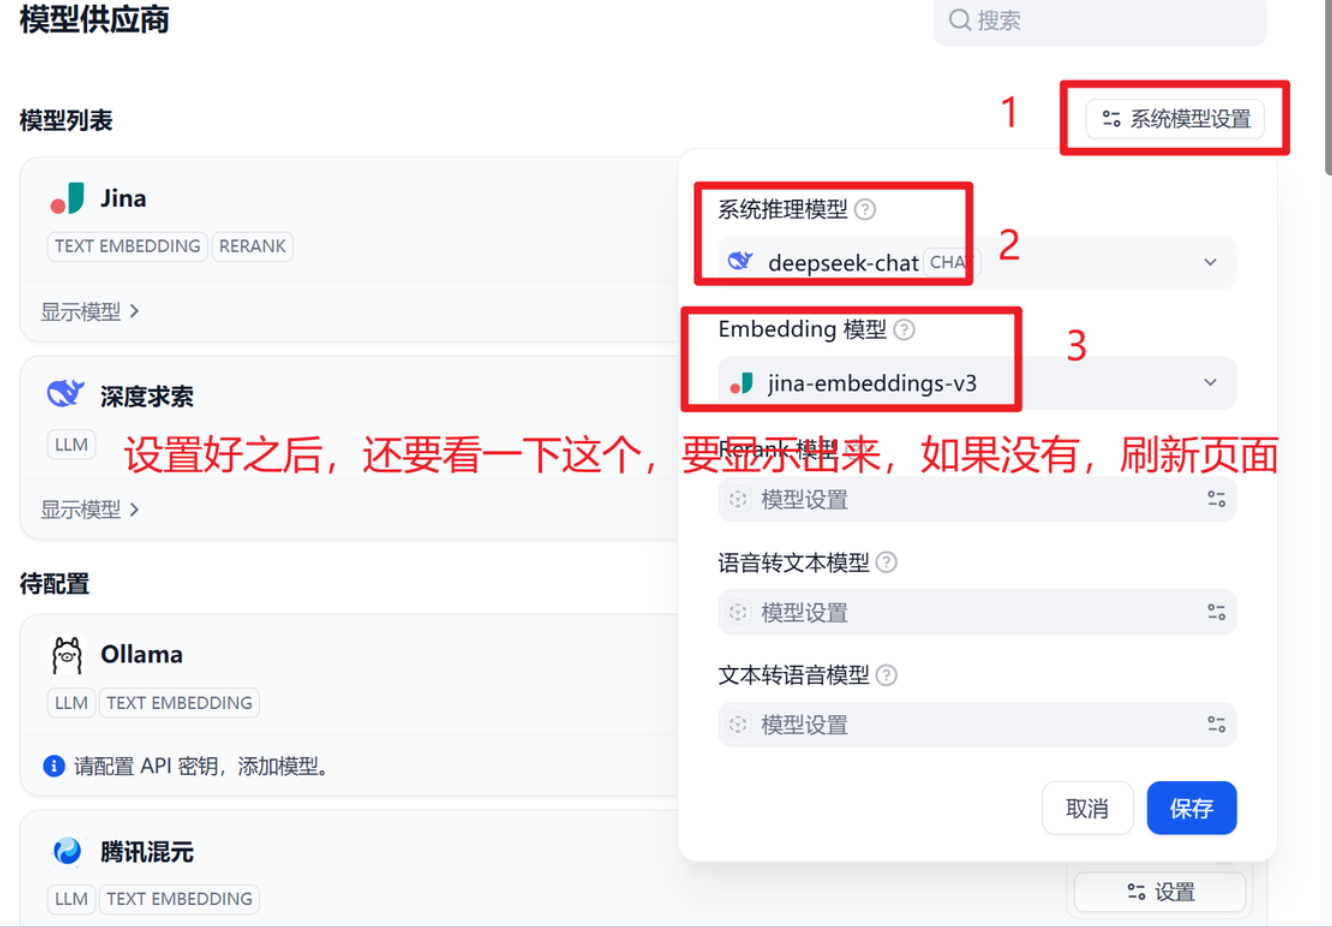Image resolution: width=1332 pixels, height=927 pixels.
Task: Open the 文本转语音模型 模型设置 selector
Action: pos(977,725)
